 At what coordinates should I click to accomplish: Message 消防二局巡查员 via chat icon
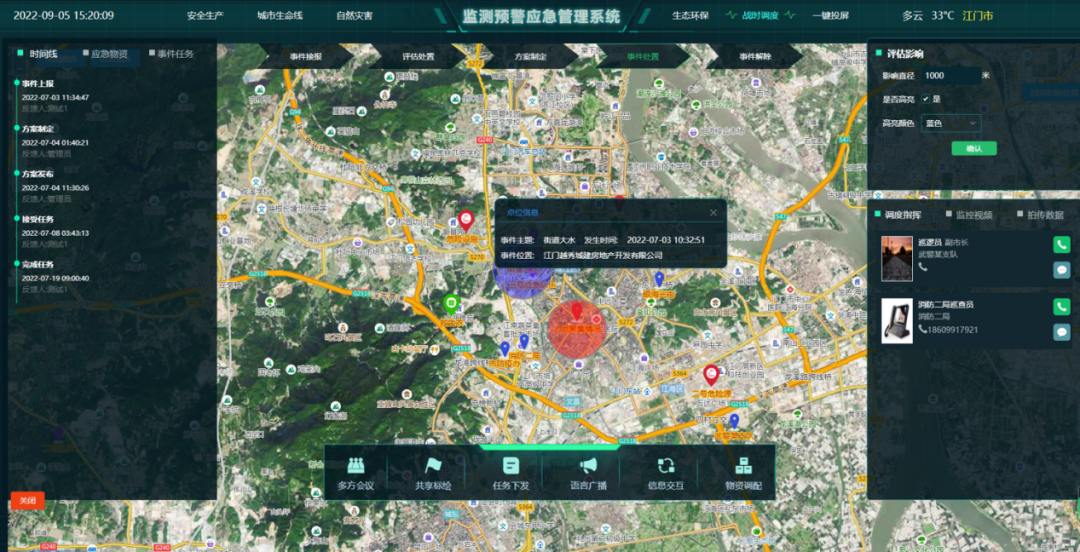click(1061, 332)
